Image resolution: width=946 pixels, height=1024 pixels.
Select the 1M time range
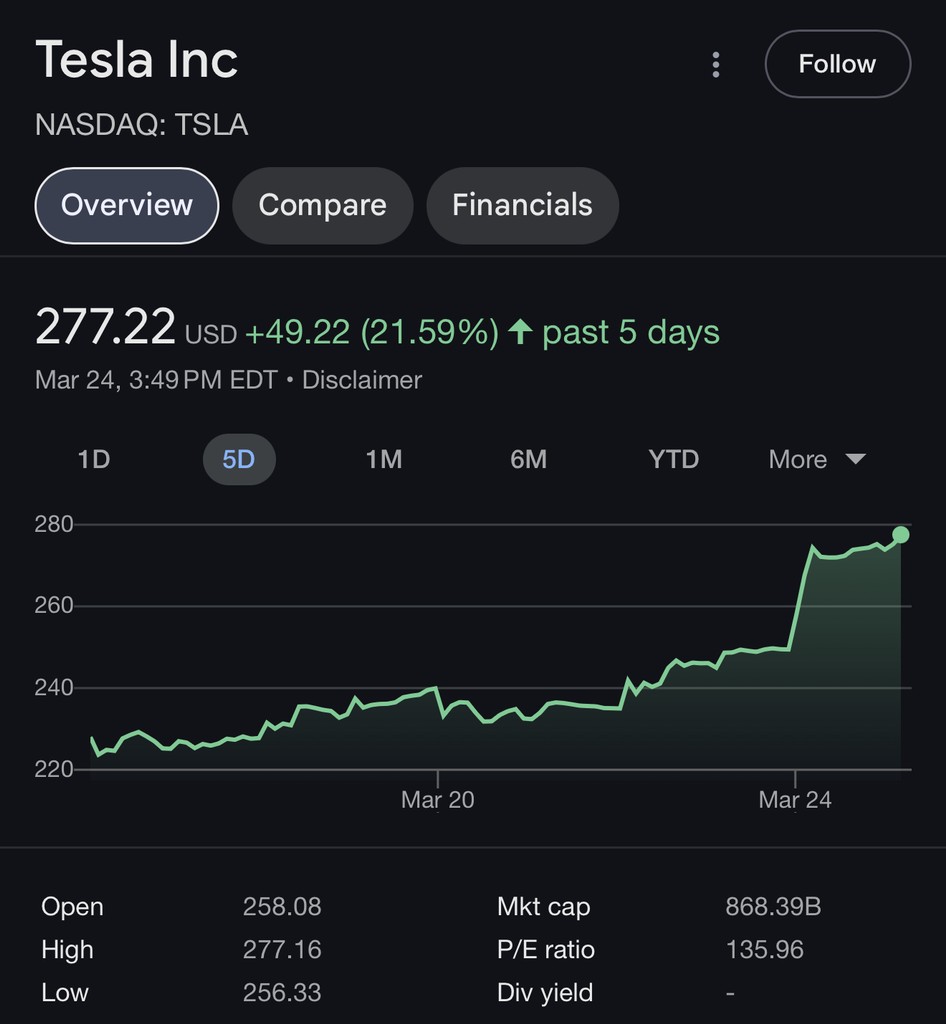pyautogui.click(x=384, y=460)
